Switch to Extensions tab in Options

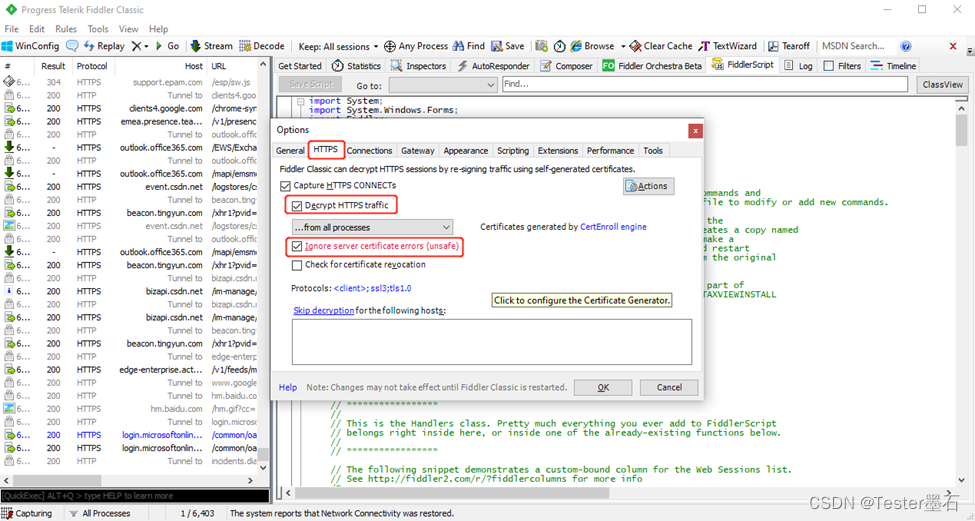[x=558, y=150]
